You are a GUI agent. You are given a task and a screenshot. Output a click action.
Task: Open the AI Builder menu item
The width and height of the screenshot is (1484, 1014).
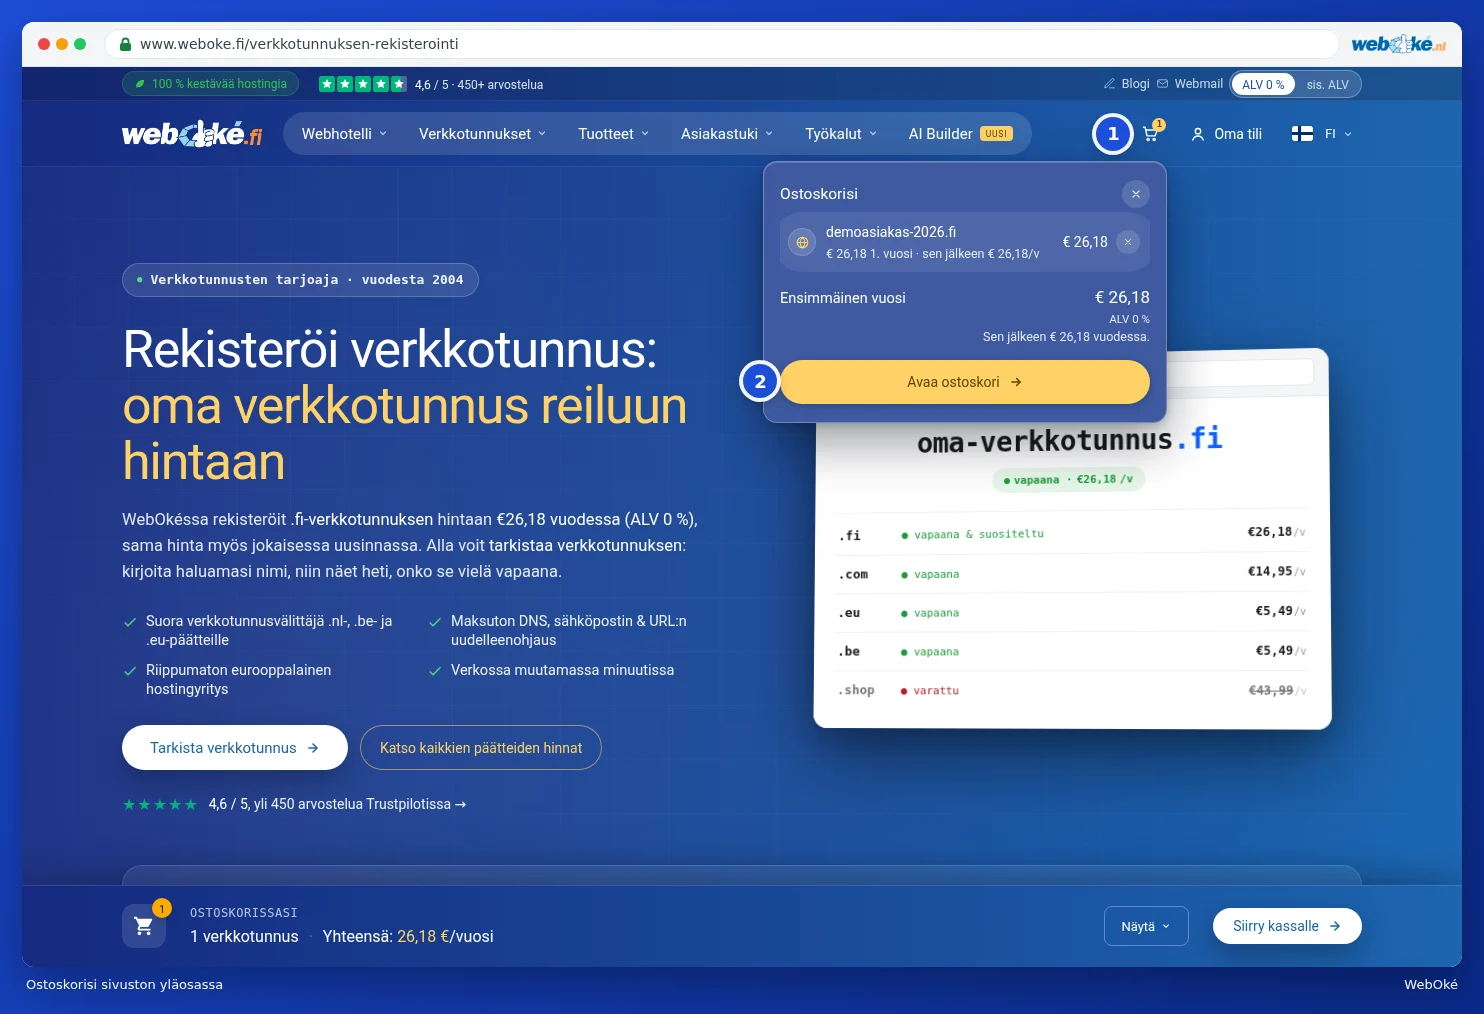[960, 134]
